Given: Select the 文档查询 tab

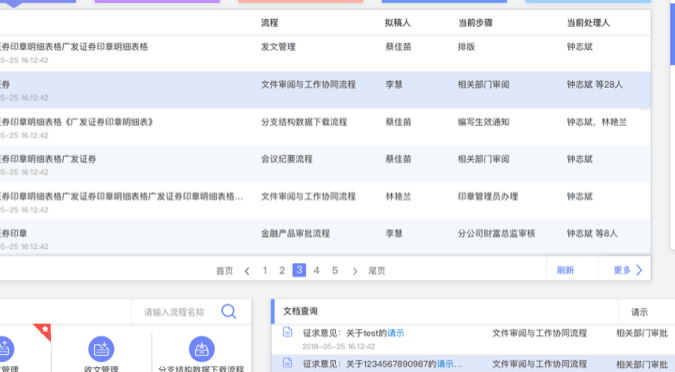Looking at the screenshot, I should tap(300, 311).
